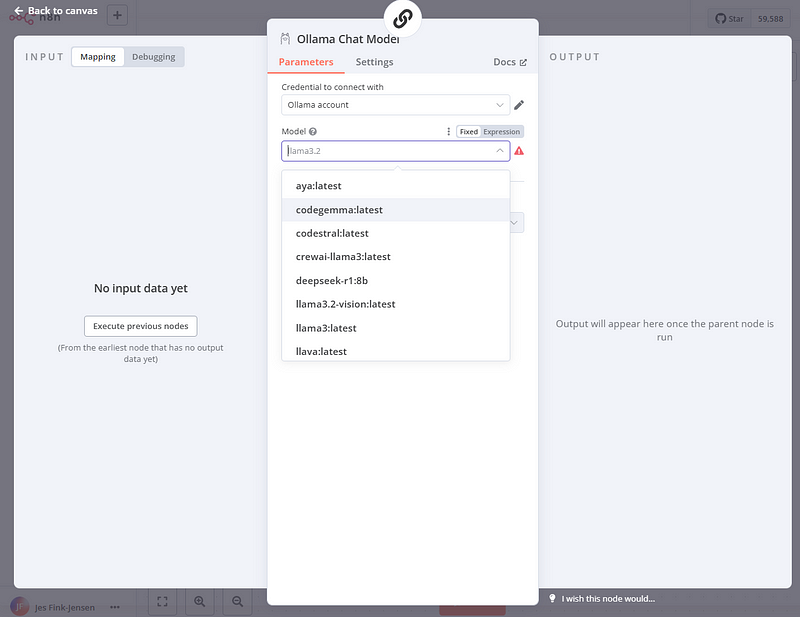Choose crewai-llama3:latest from the model list
The width and height of the screenshot is (800, 617).
(x=395, y=257)
